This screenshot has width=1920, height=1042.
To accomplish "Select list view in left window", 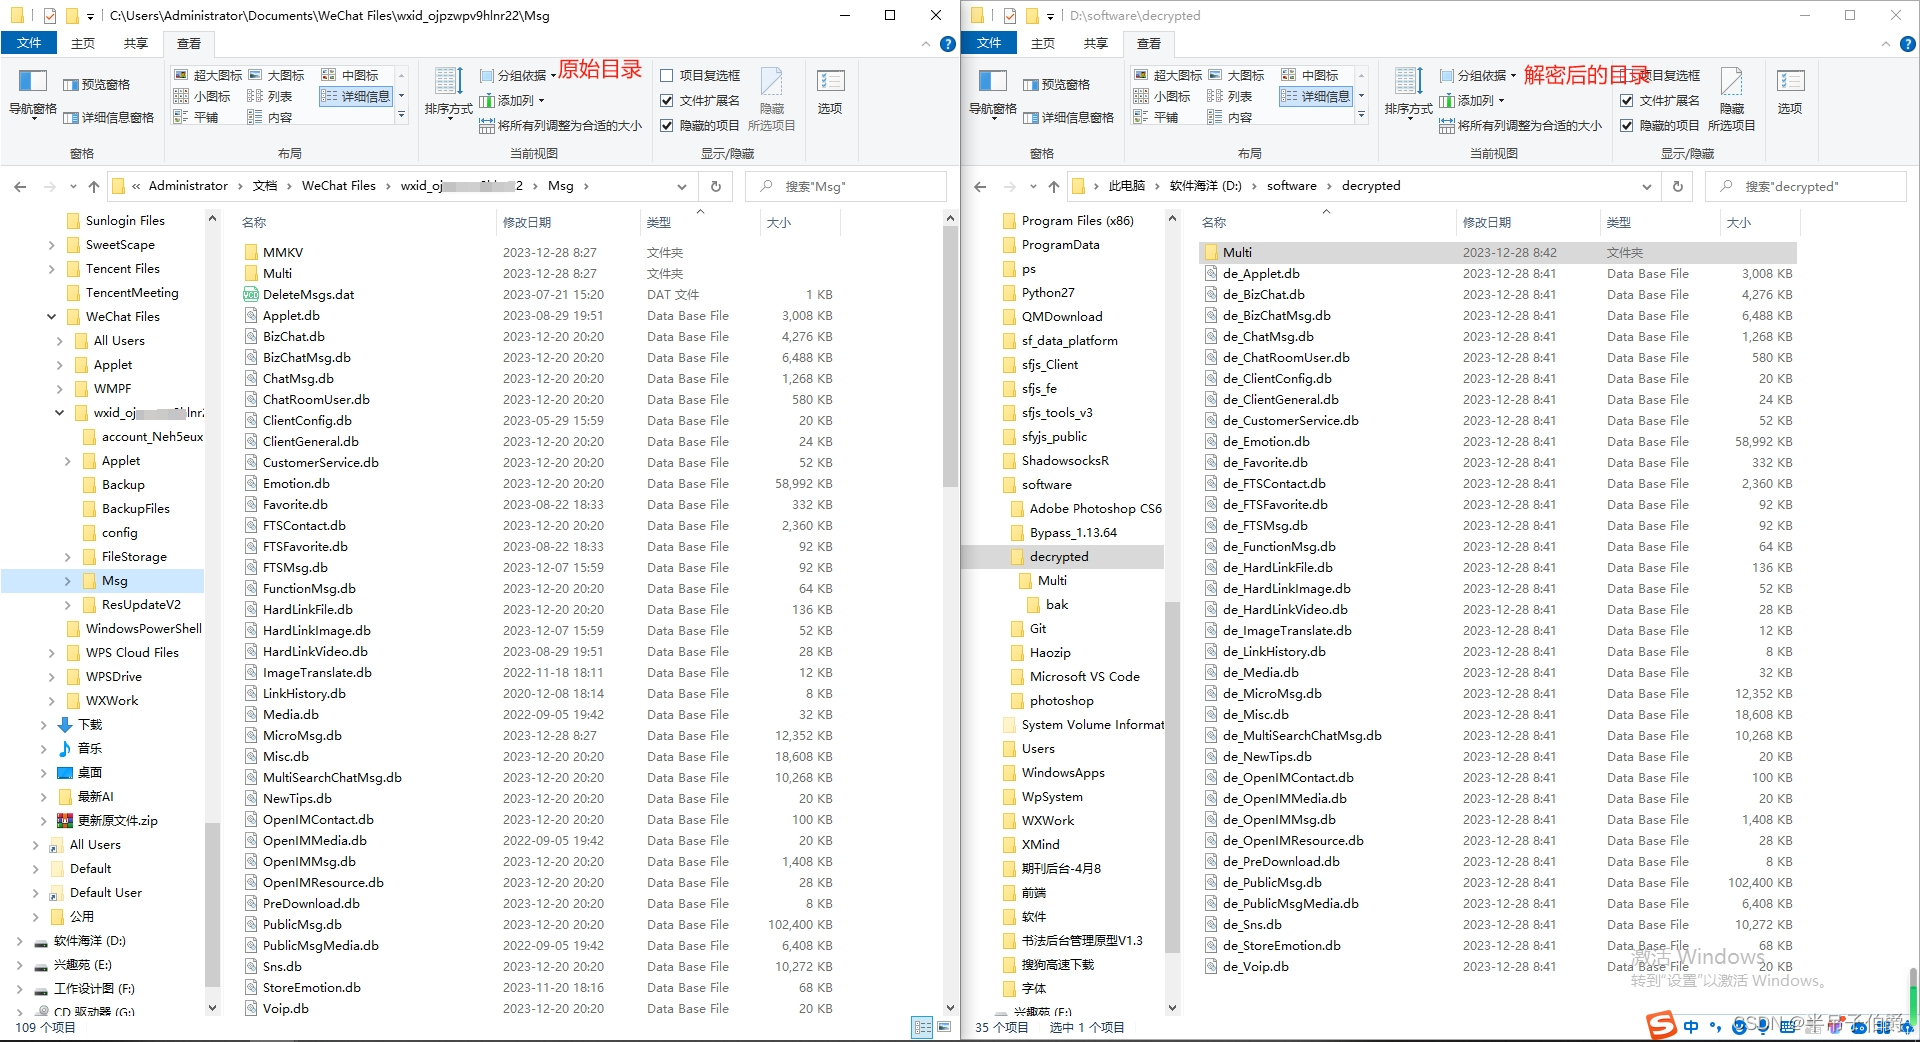I will (270, 96).
